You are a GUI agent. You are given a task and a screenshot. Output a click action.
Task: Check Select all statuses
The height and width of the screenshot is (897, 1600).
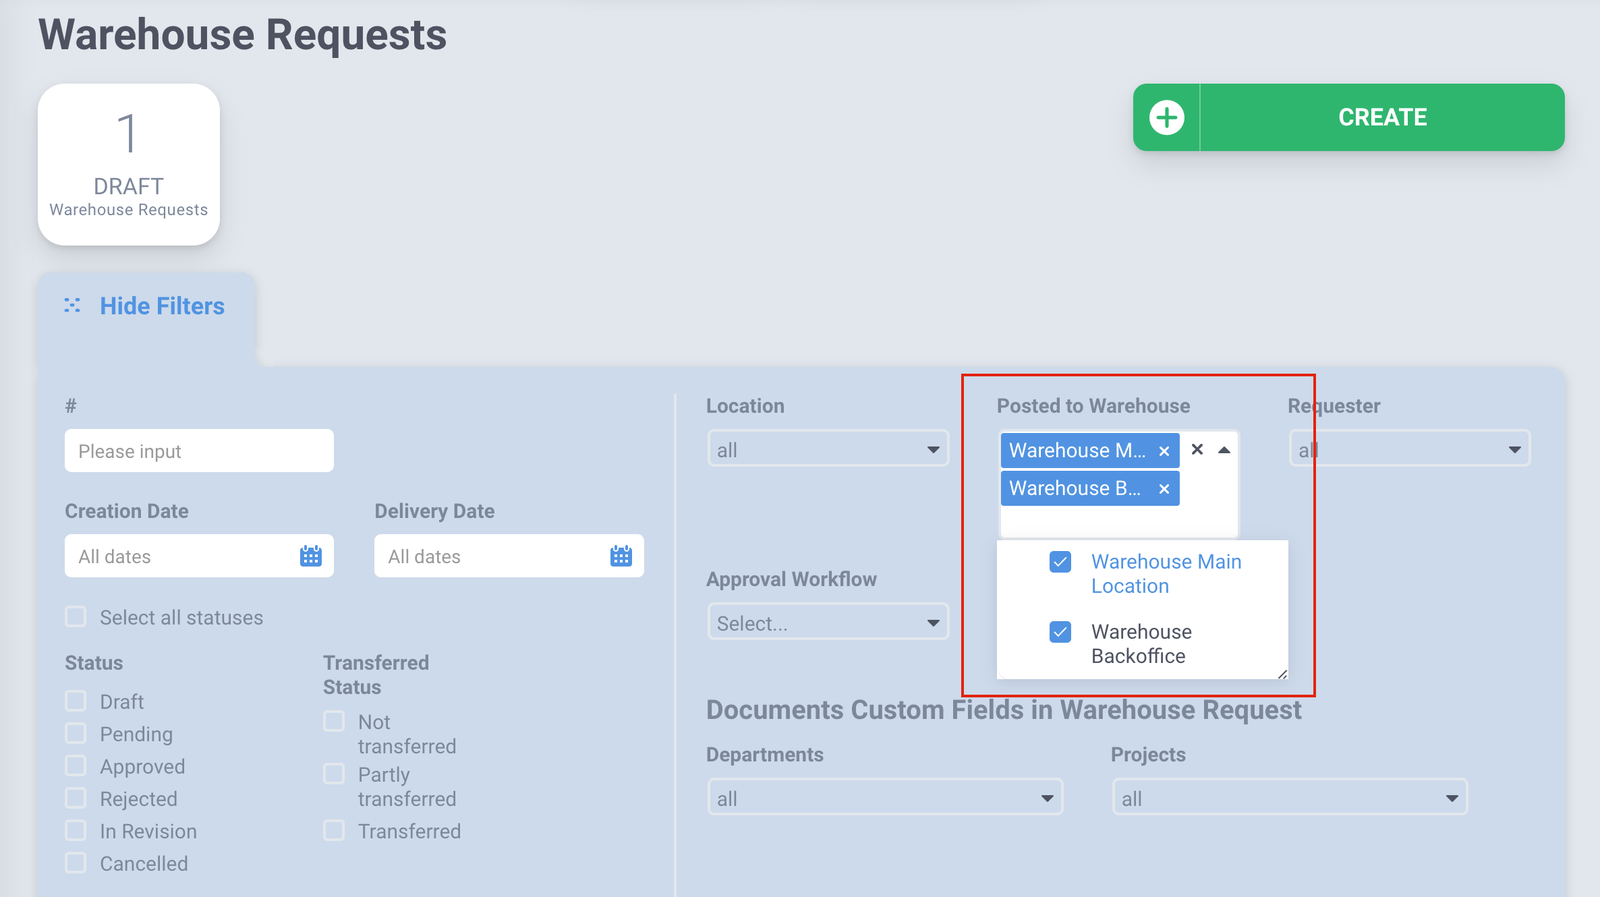click(76, 617)
